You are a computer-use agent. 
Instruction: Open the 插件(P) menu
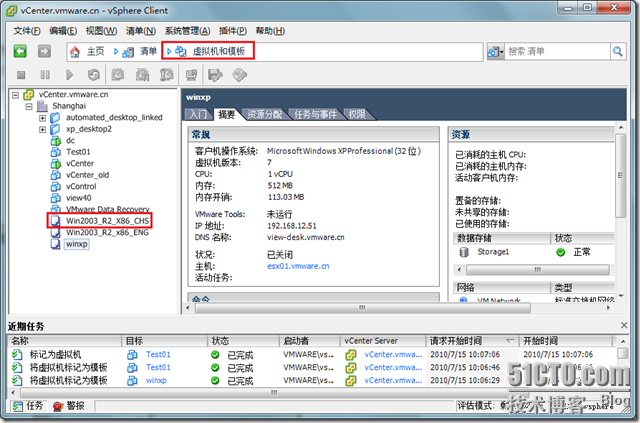pos(233,31)
